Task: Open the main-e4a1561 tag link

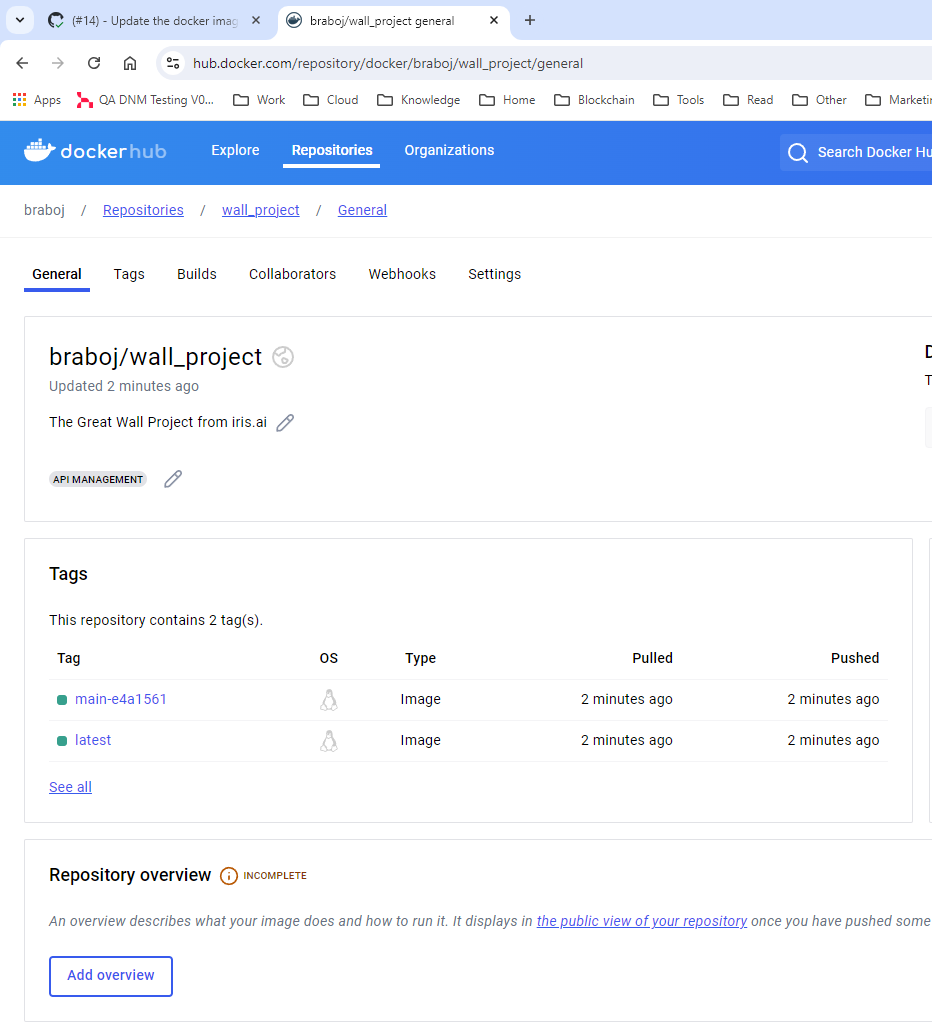Action: pyautogui.click(x=121, y=699)
